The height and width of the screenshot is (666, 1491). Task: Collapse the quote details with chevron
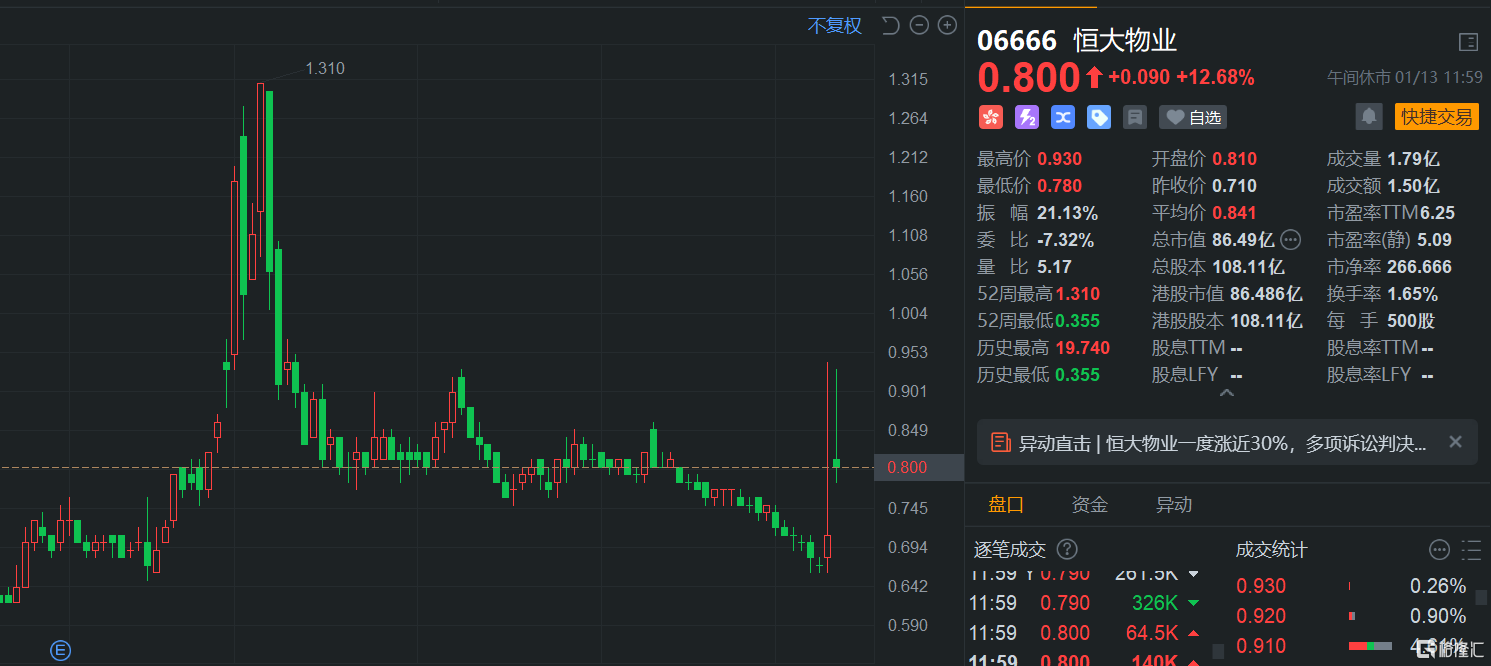click(x=1227, y=393)
